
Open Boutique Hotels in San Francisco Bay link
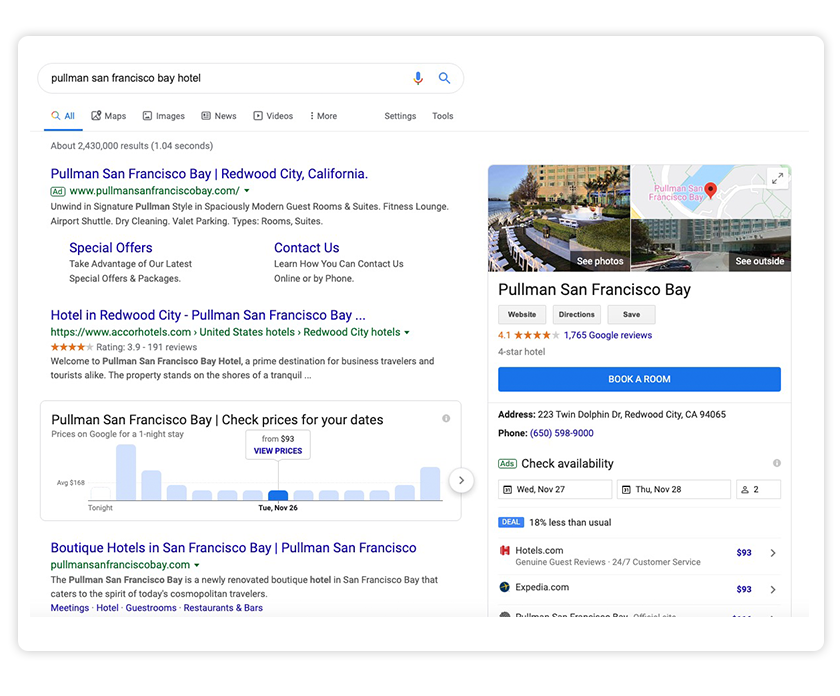coord(233,548)
